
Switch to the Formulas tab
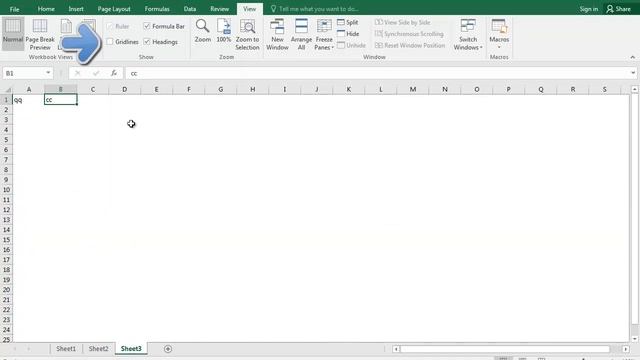tap(157, 9)
